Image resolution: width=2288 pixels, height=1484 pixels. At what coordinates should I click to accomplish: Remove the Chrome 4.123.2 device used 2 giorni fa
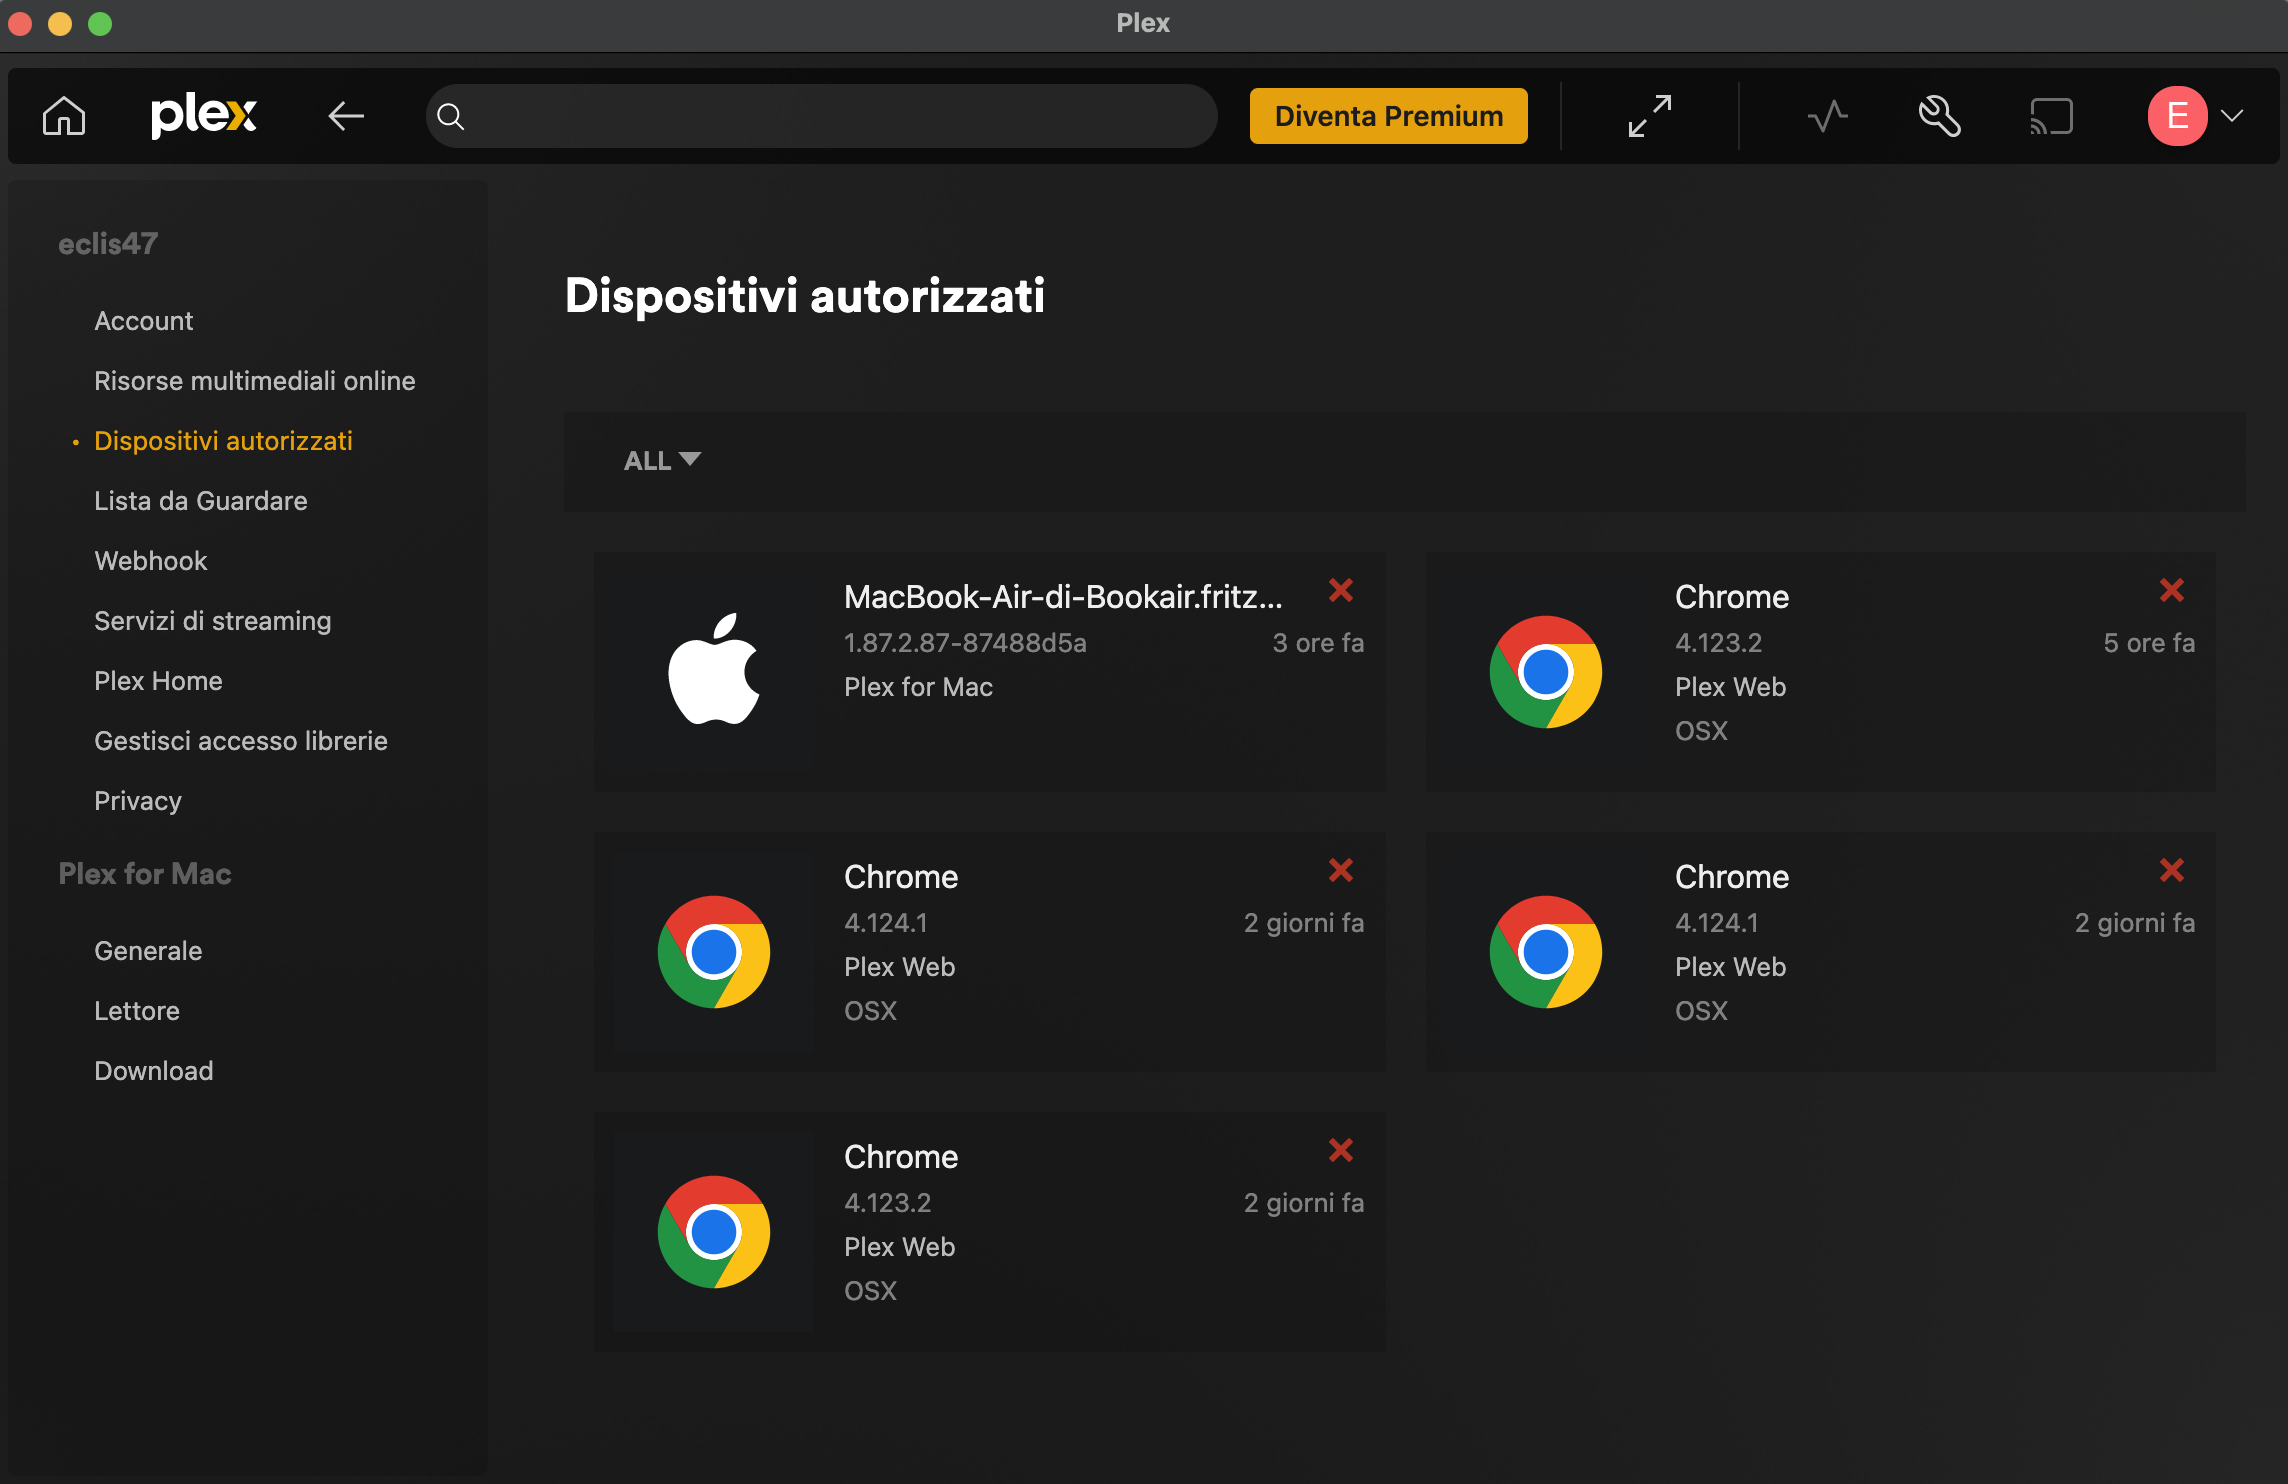pos(1340,1150)
